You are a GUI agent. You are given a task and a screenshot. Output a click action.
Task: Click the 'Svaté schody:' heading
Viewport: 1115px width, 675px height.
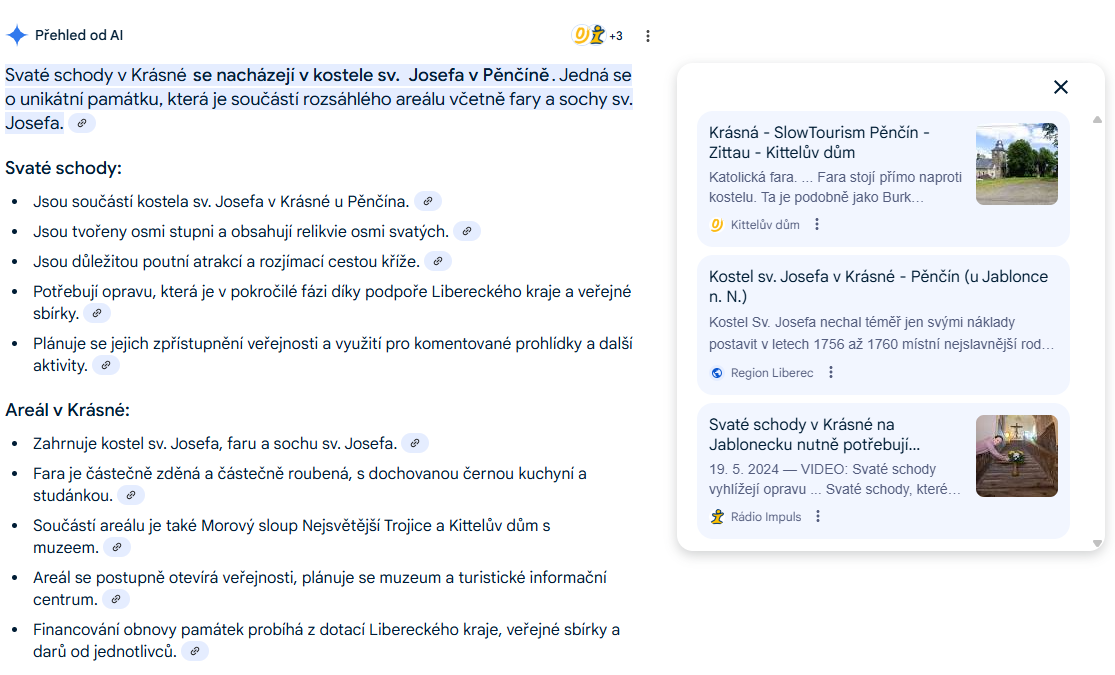tap(63, 168)
